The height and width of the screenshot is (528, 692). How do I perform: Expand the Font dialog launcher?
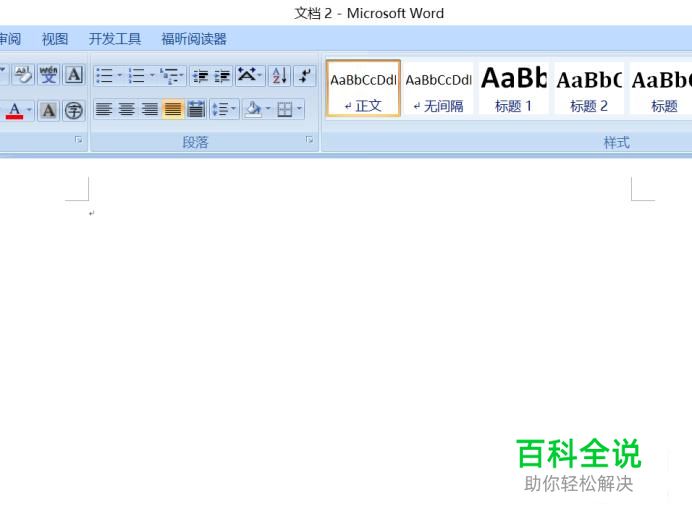tap(79, 140)
